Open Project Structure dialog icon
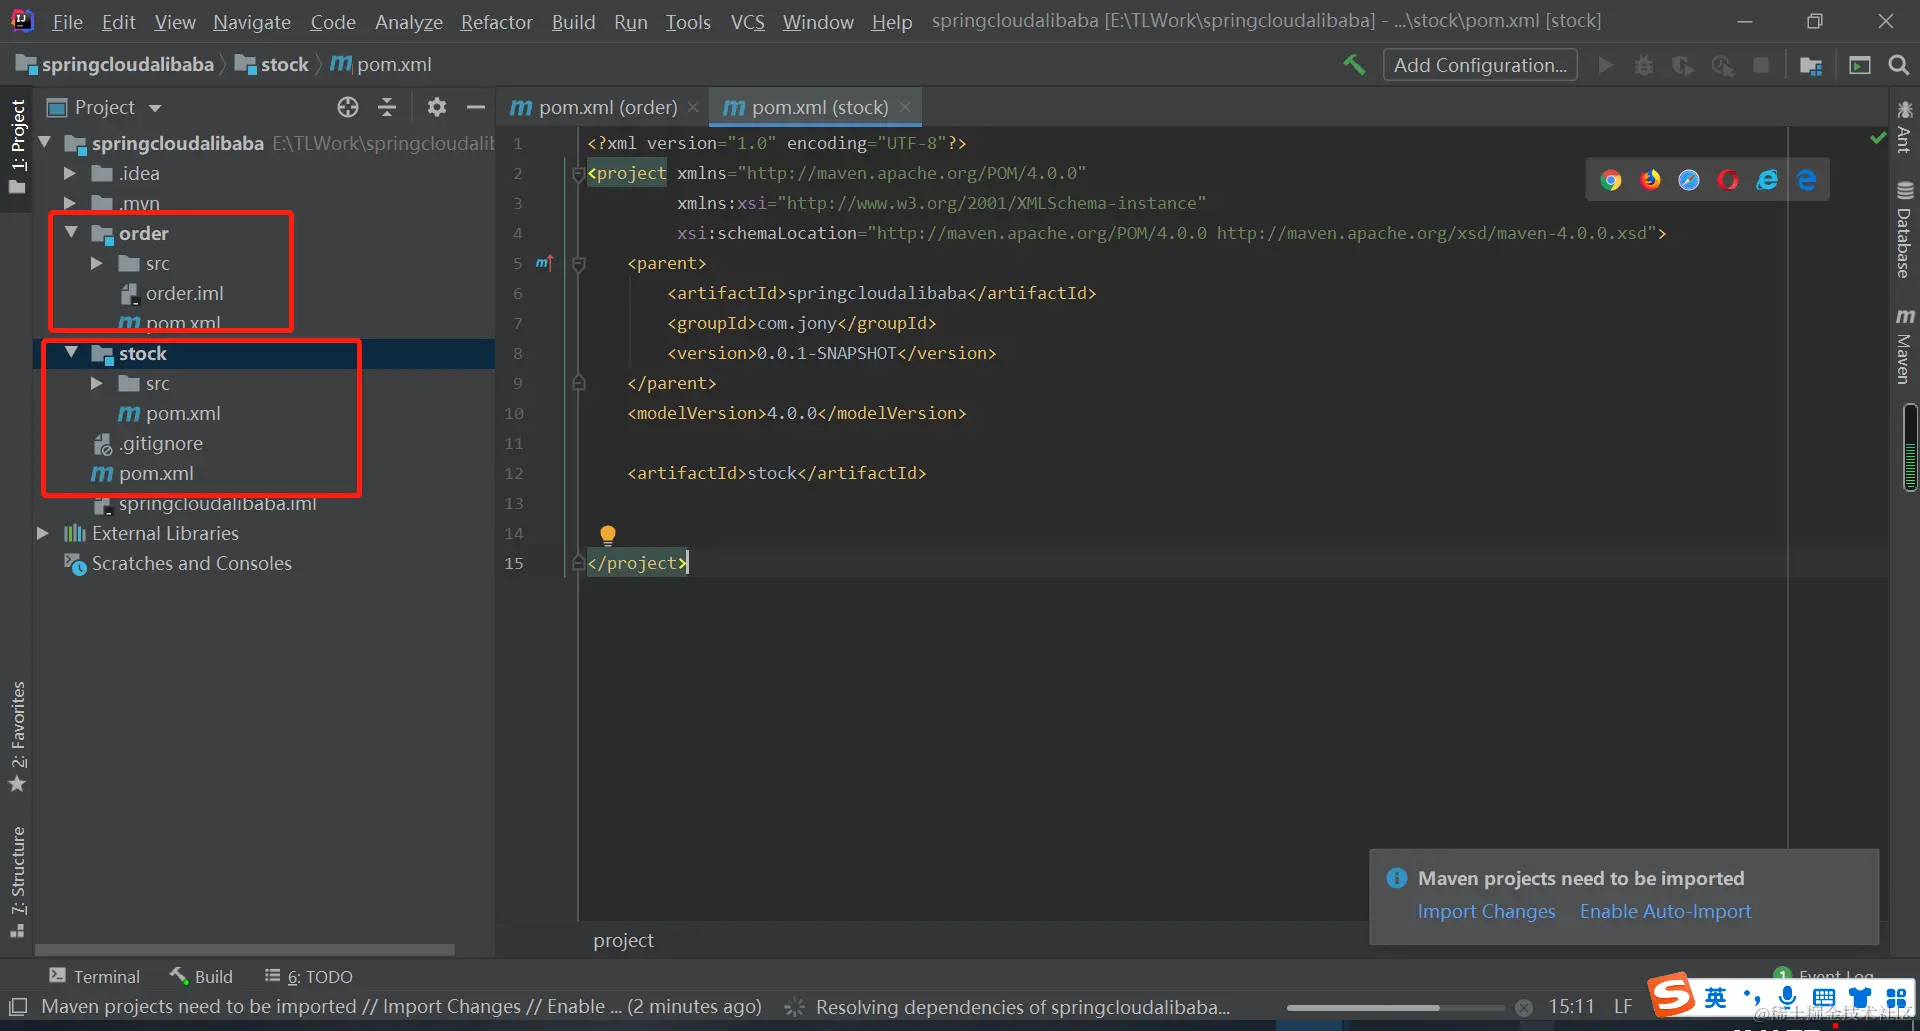This screenshot has height=1031, width=1920. pos(1811,65)
